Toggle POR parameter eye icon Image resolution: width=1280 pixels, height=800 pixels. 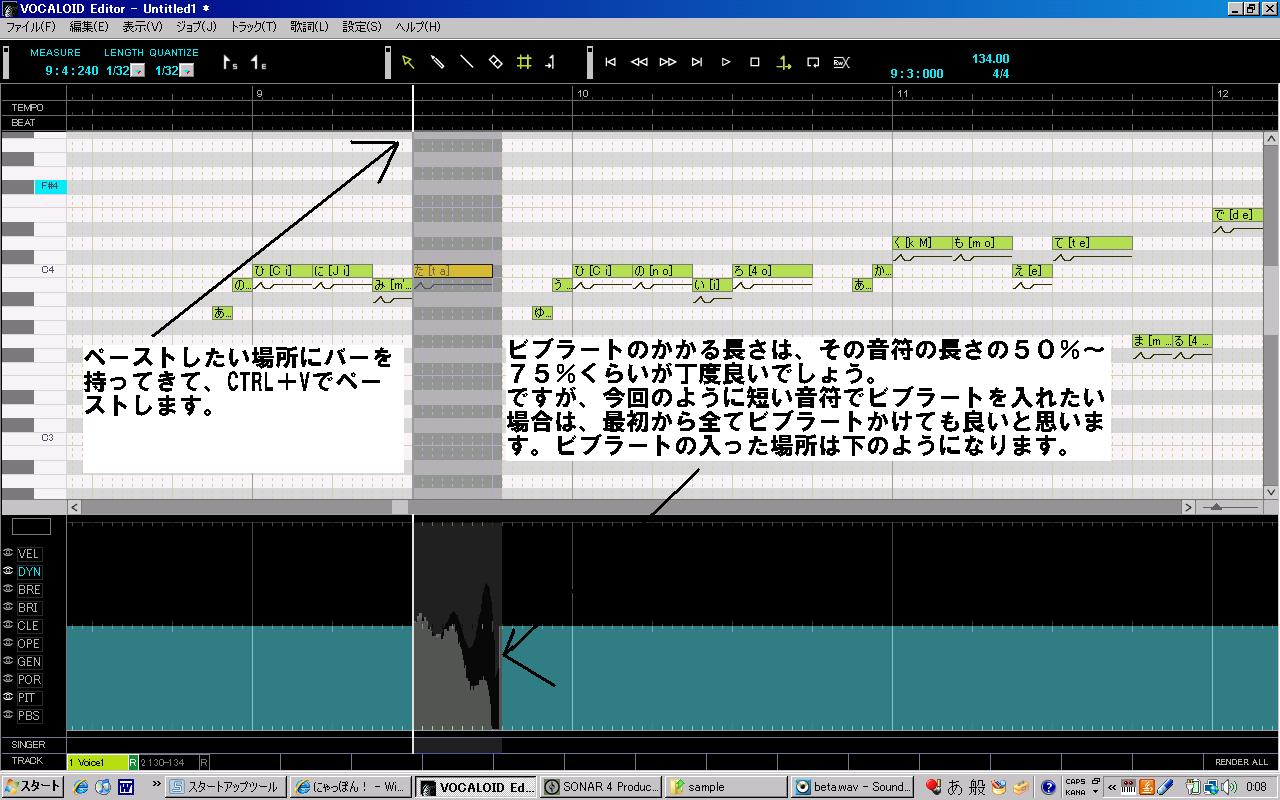point(8,679)
